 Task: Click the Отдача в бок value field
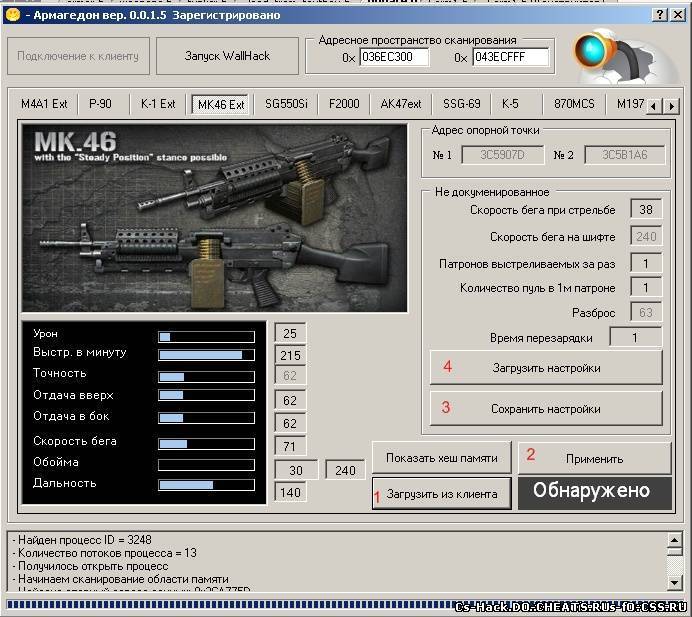[x=290, y=423]
